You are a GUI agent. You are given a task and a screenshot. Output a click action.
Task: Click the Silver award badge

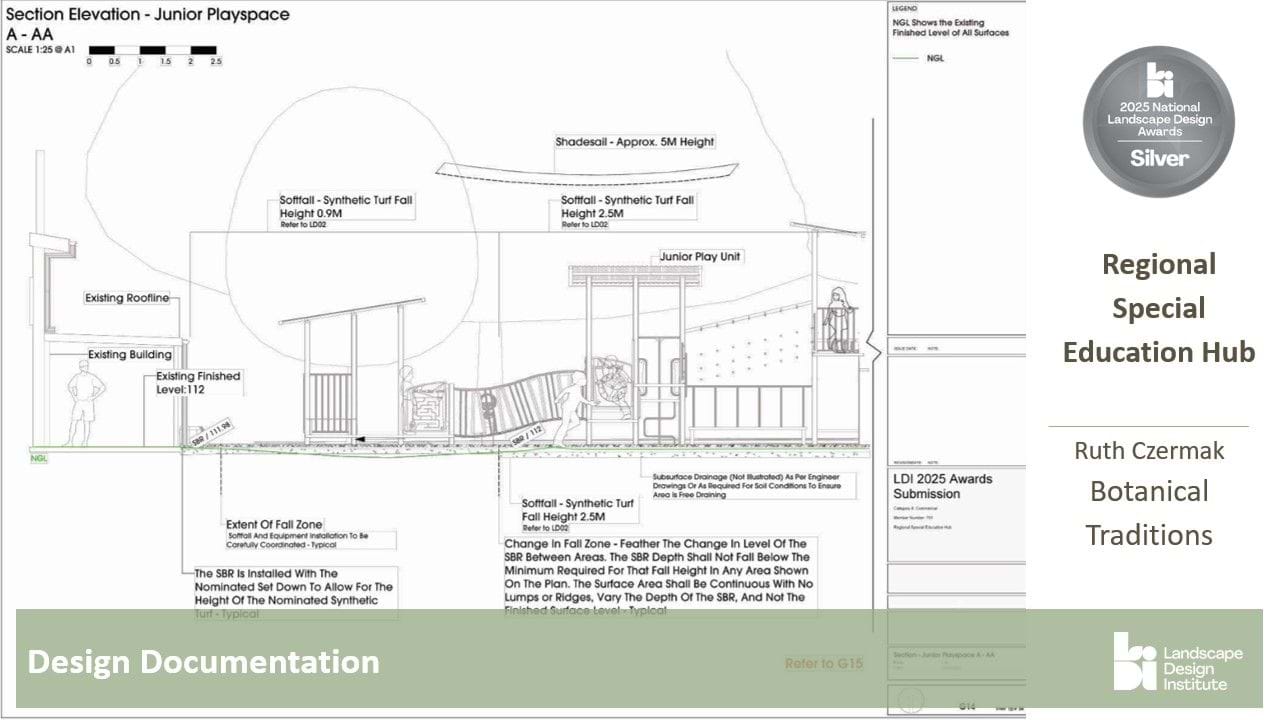(x=1158, y=122)
